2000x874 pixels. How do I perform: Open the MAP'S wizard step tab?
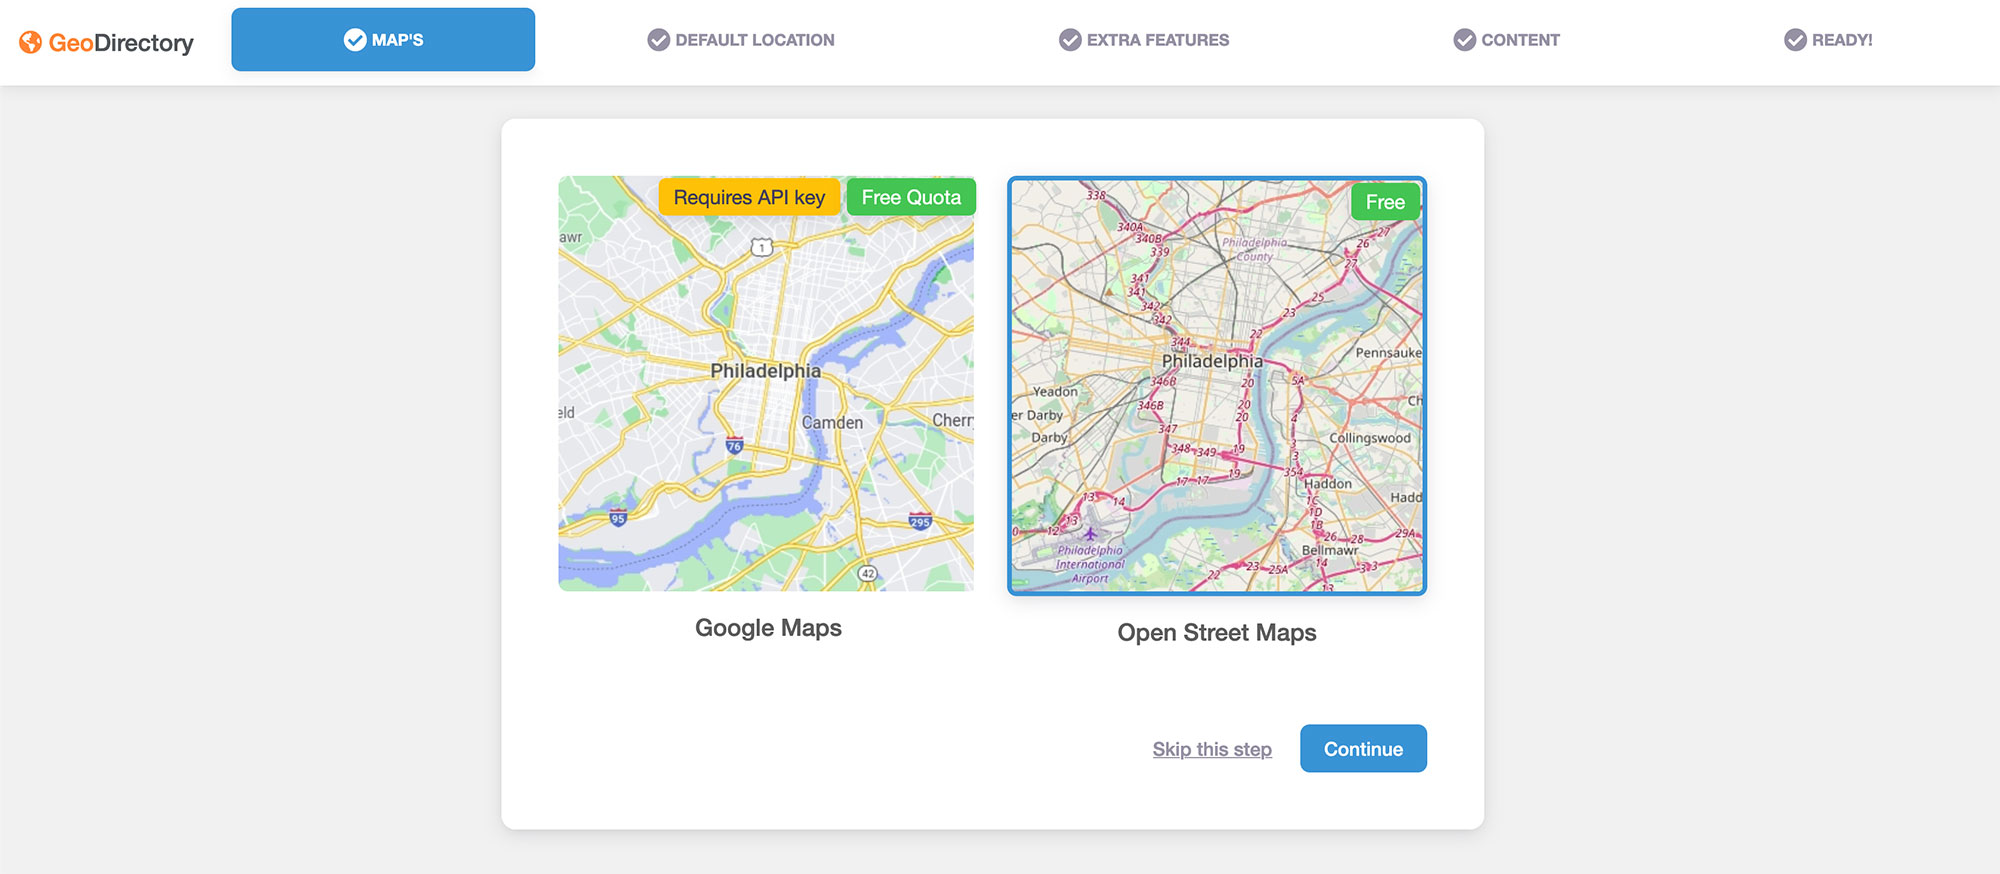[383, 40]
